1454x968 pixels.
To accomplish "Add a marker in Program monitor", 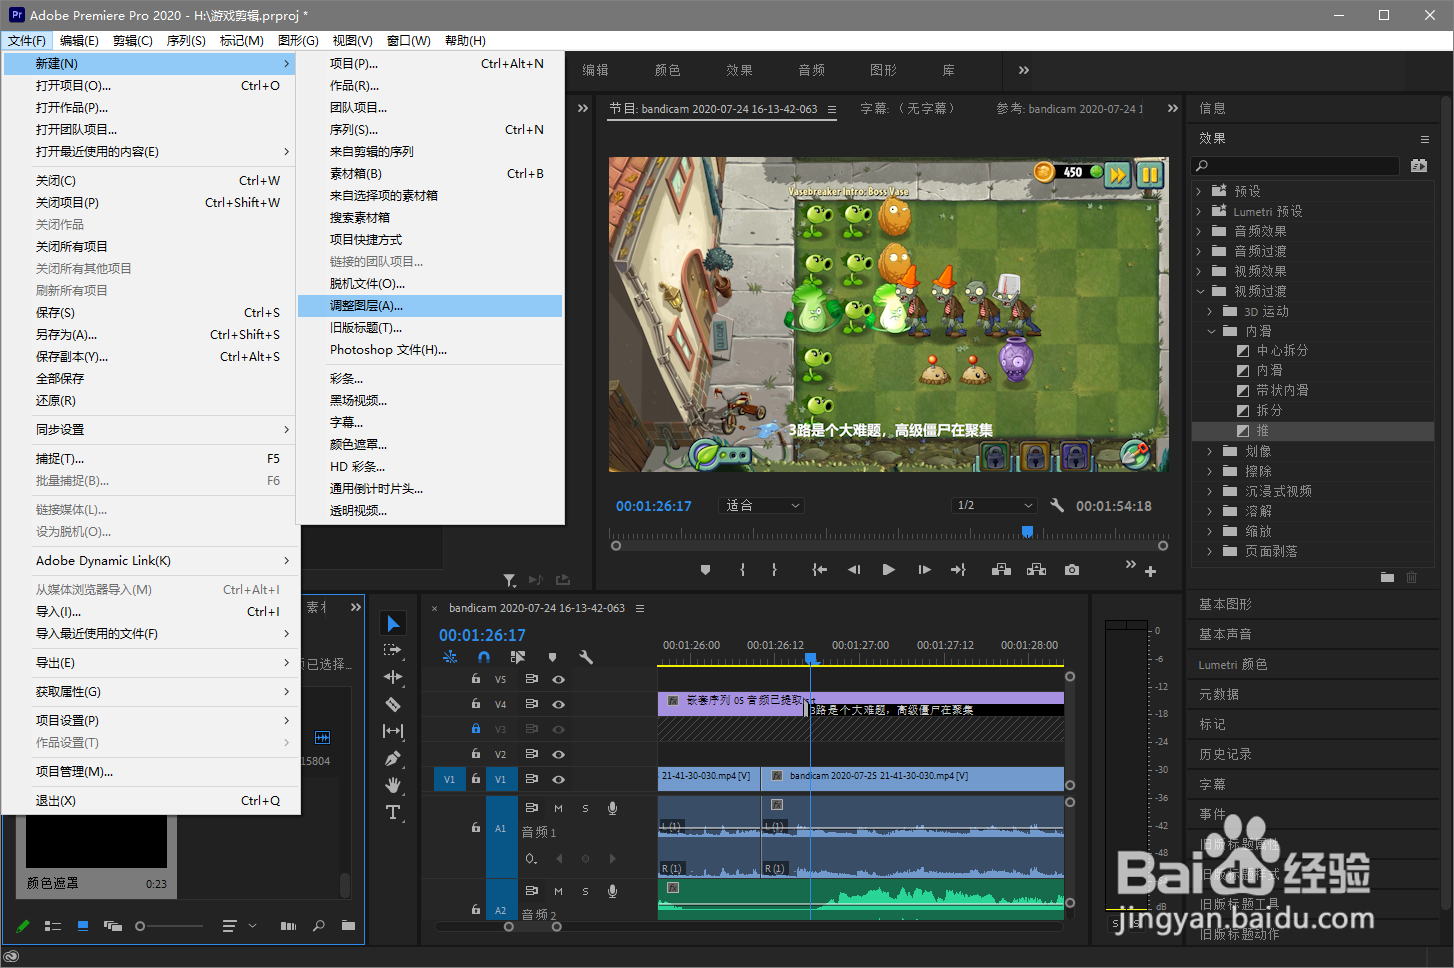I will pos(705,570).
